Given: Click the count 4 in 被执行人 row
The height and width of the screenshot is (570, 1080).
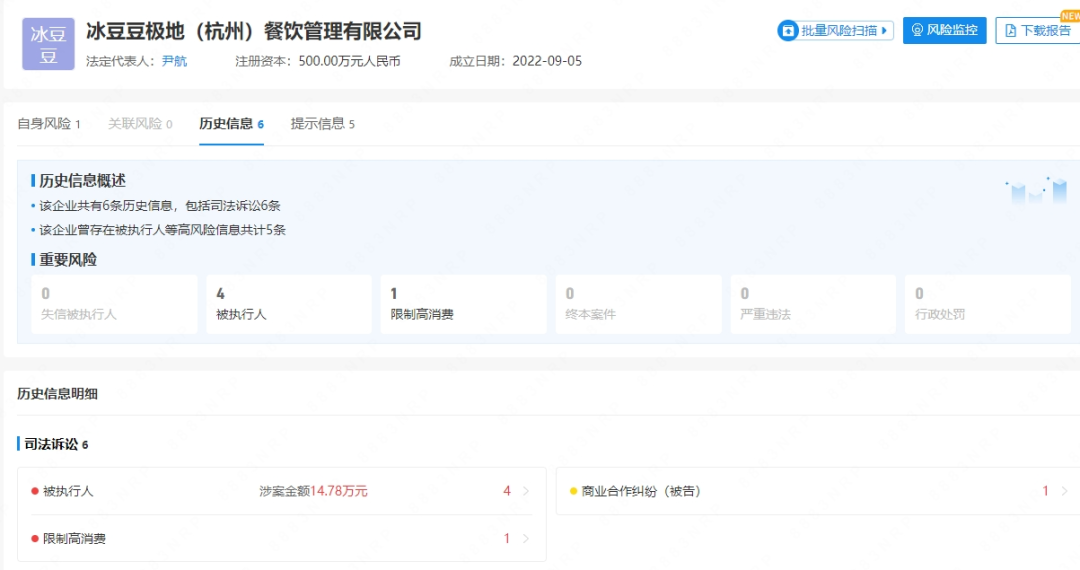Looking at the screenshot, I should (x=507, y=492).
